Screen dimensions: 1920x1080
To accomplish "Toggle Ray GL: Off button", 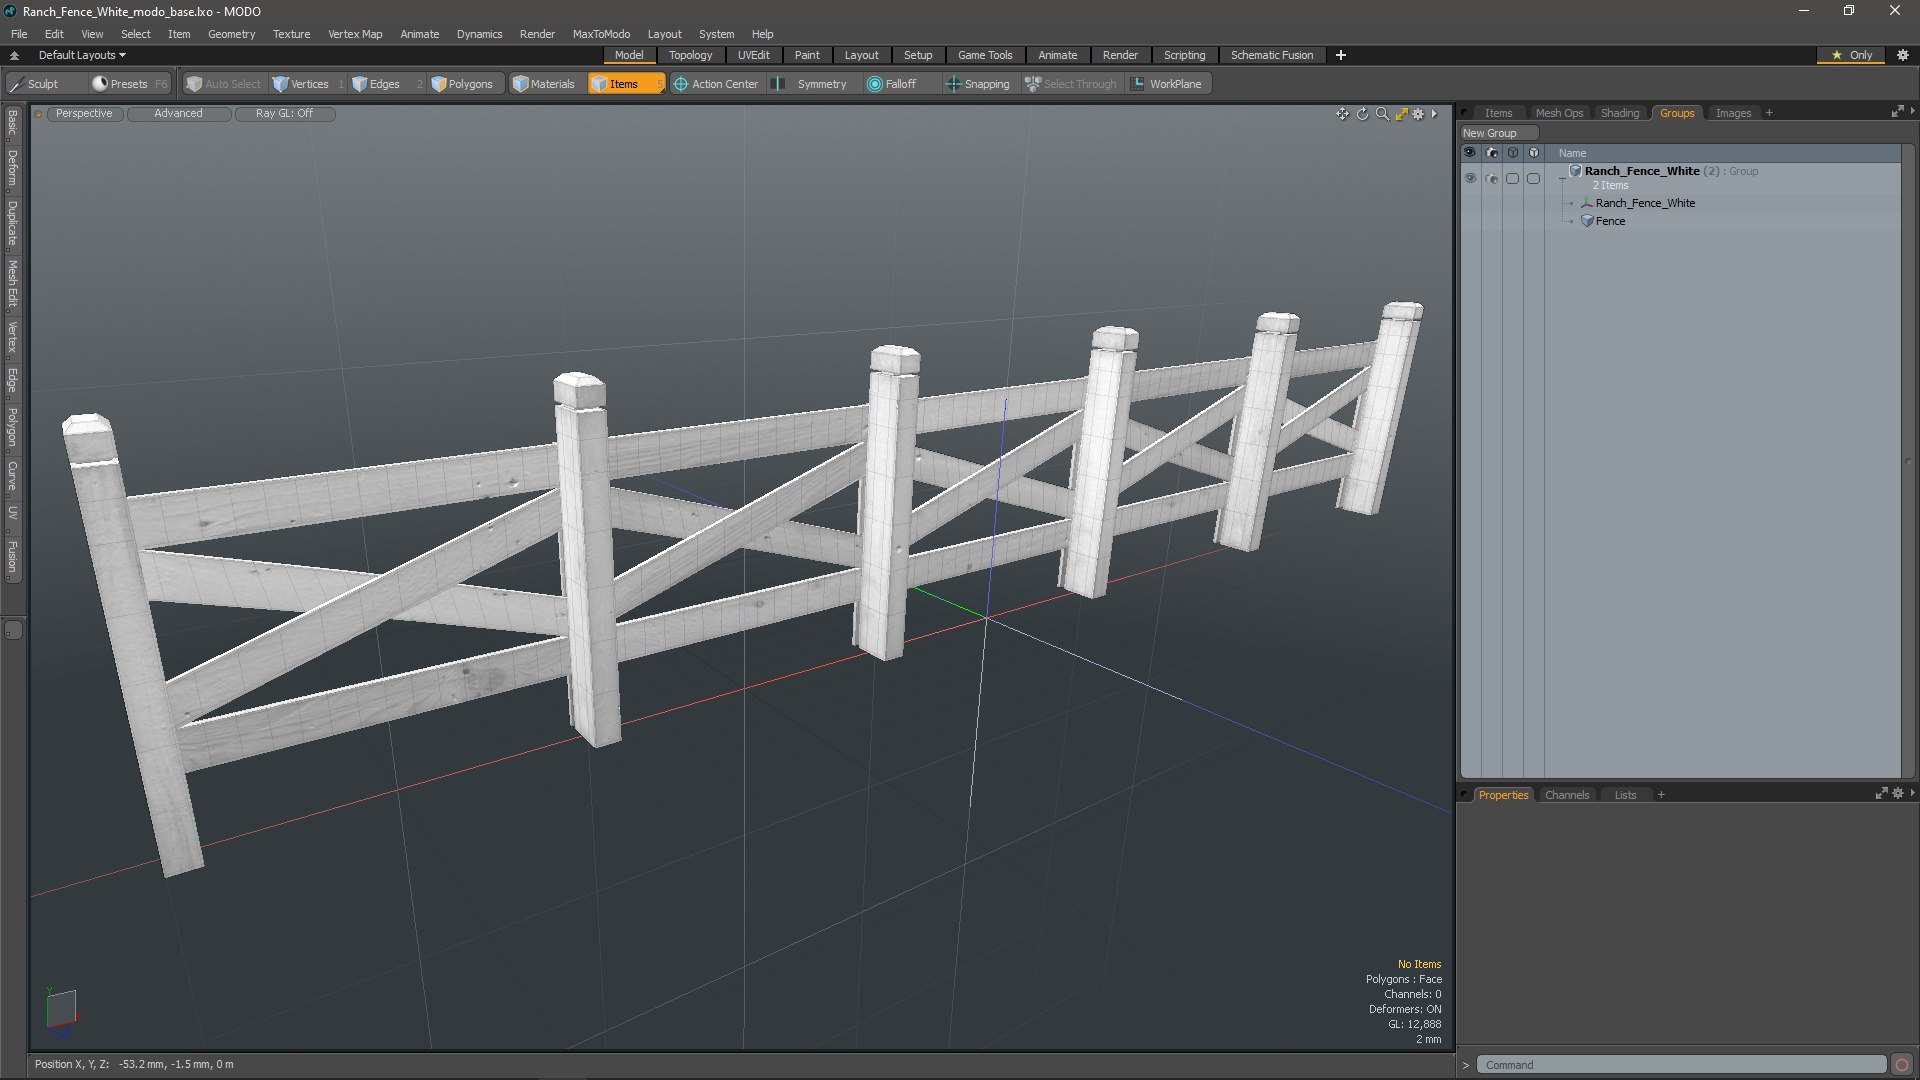I will click(x=284, y=114).
